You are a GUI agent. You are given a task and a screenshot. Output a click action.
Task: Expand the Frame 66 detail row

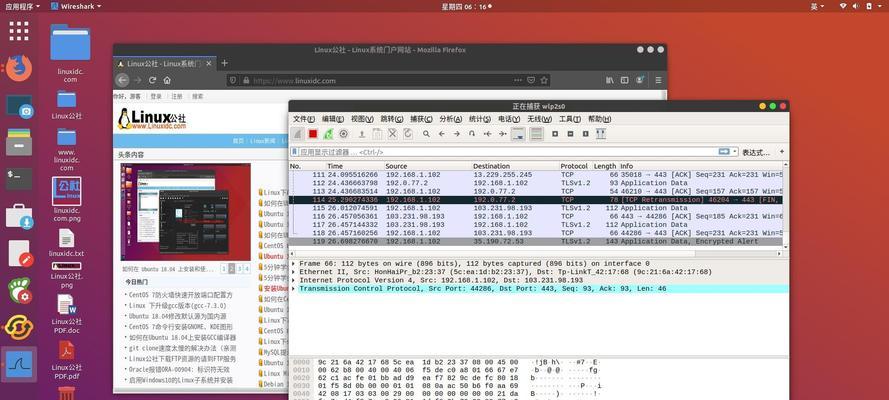293,263
